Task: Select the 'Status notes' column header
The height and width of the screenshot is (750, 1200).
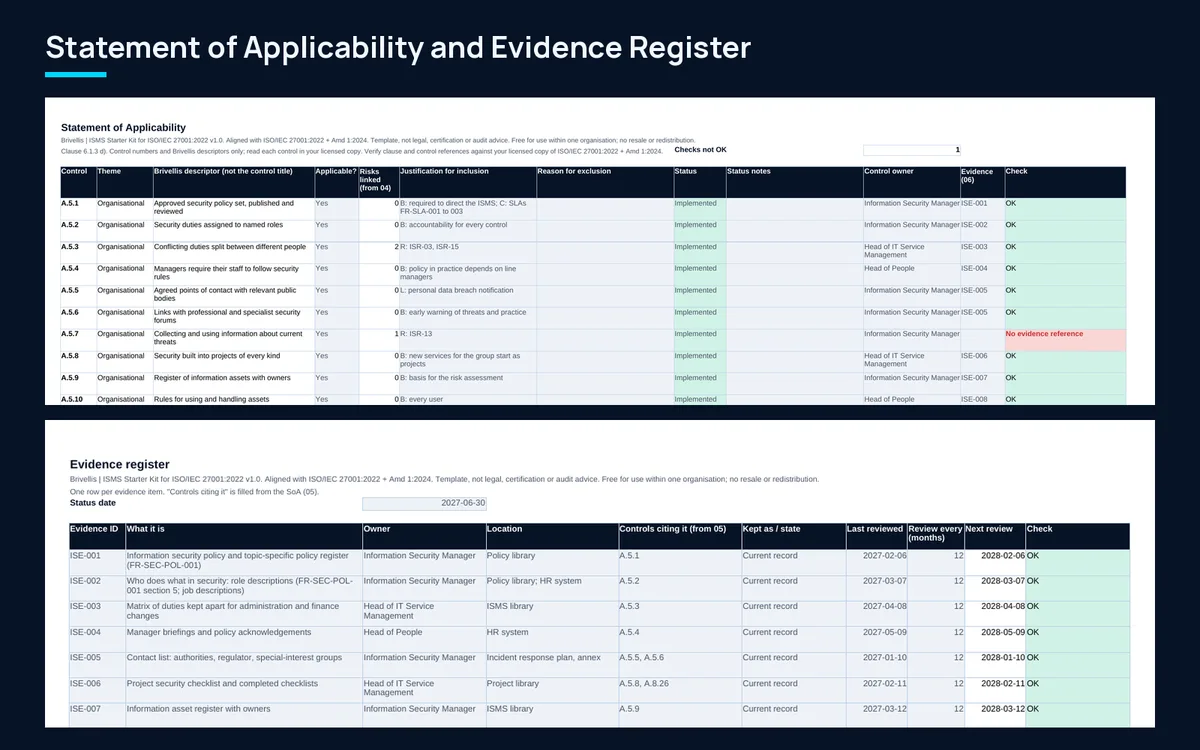Action: click(794, 182)
